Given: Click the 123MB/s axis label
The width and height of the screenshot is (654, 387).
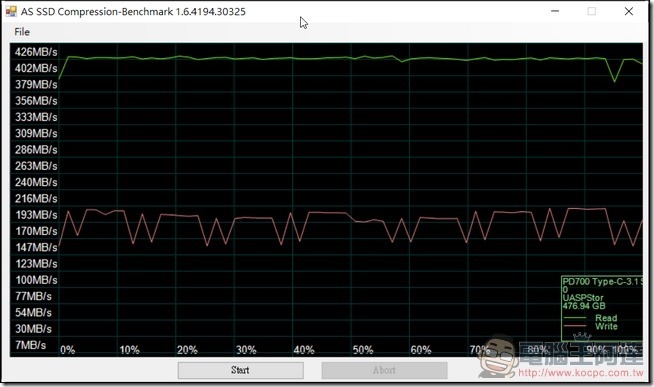Looking at the screenshot, I should coord(36,264).
